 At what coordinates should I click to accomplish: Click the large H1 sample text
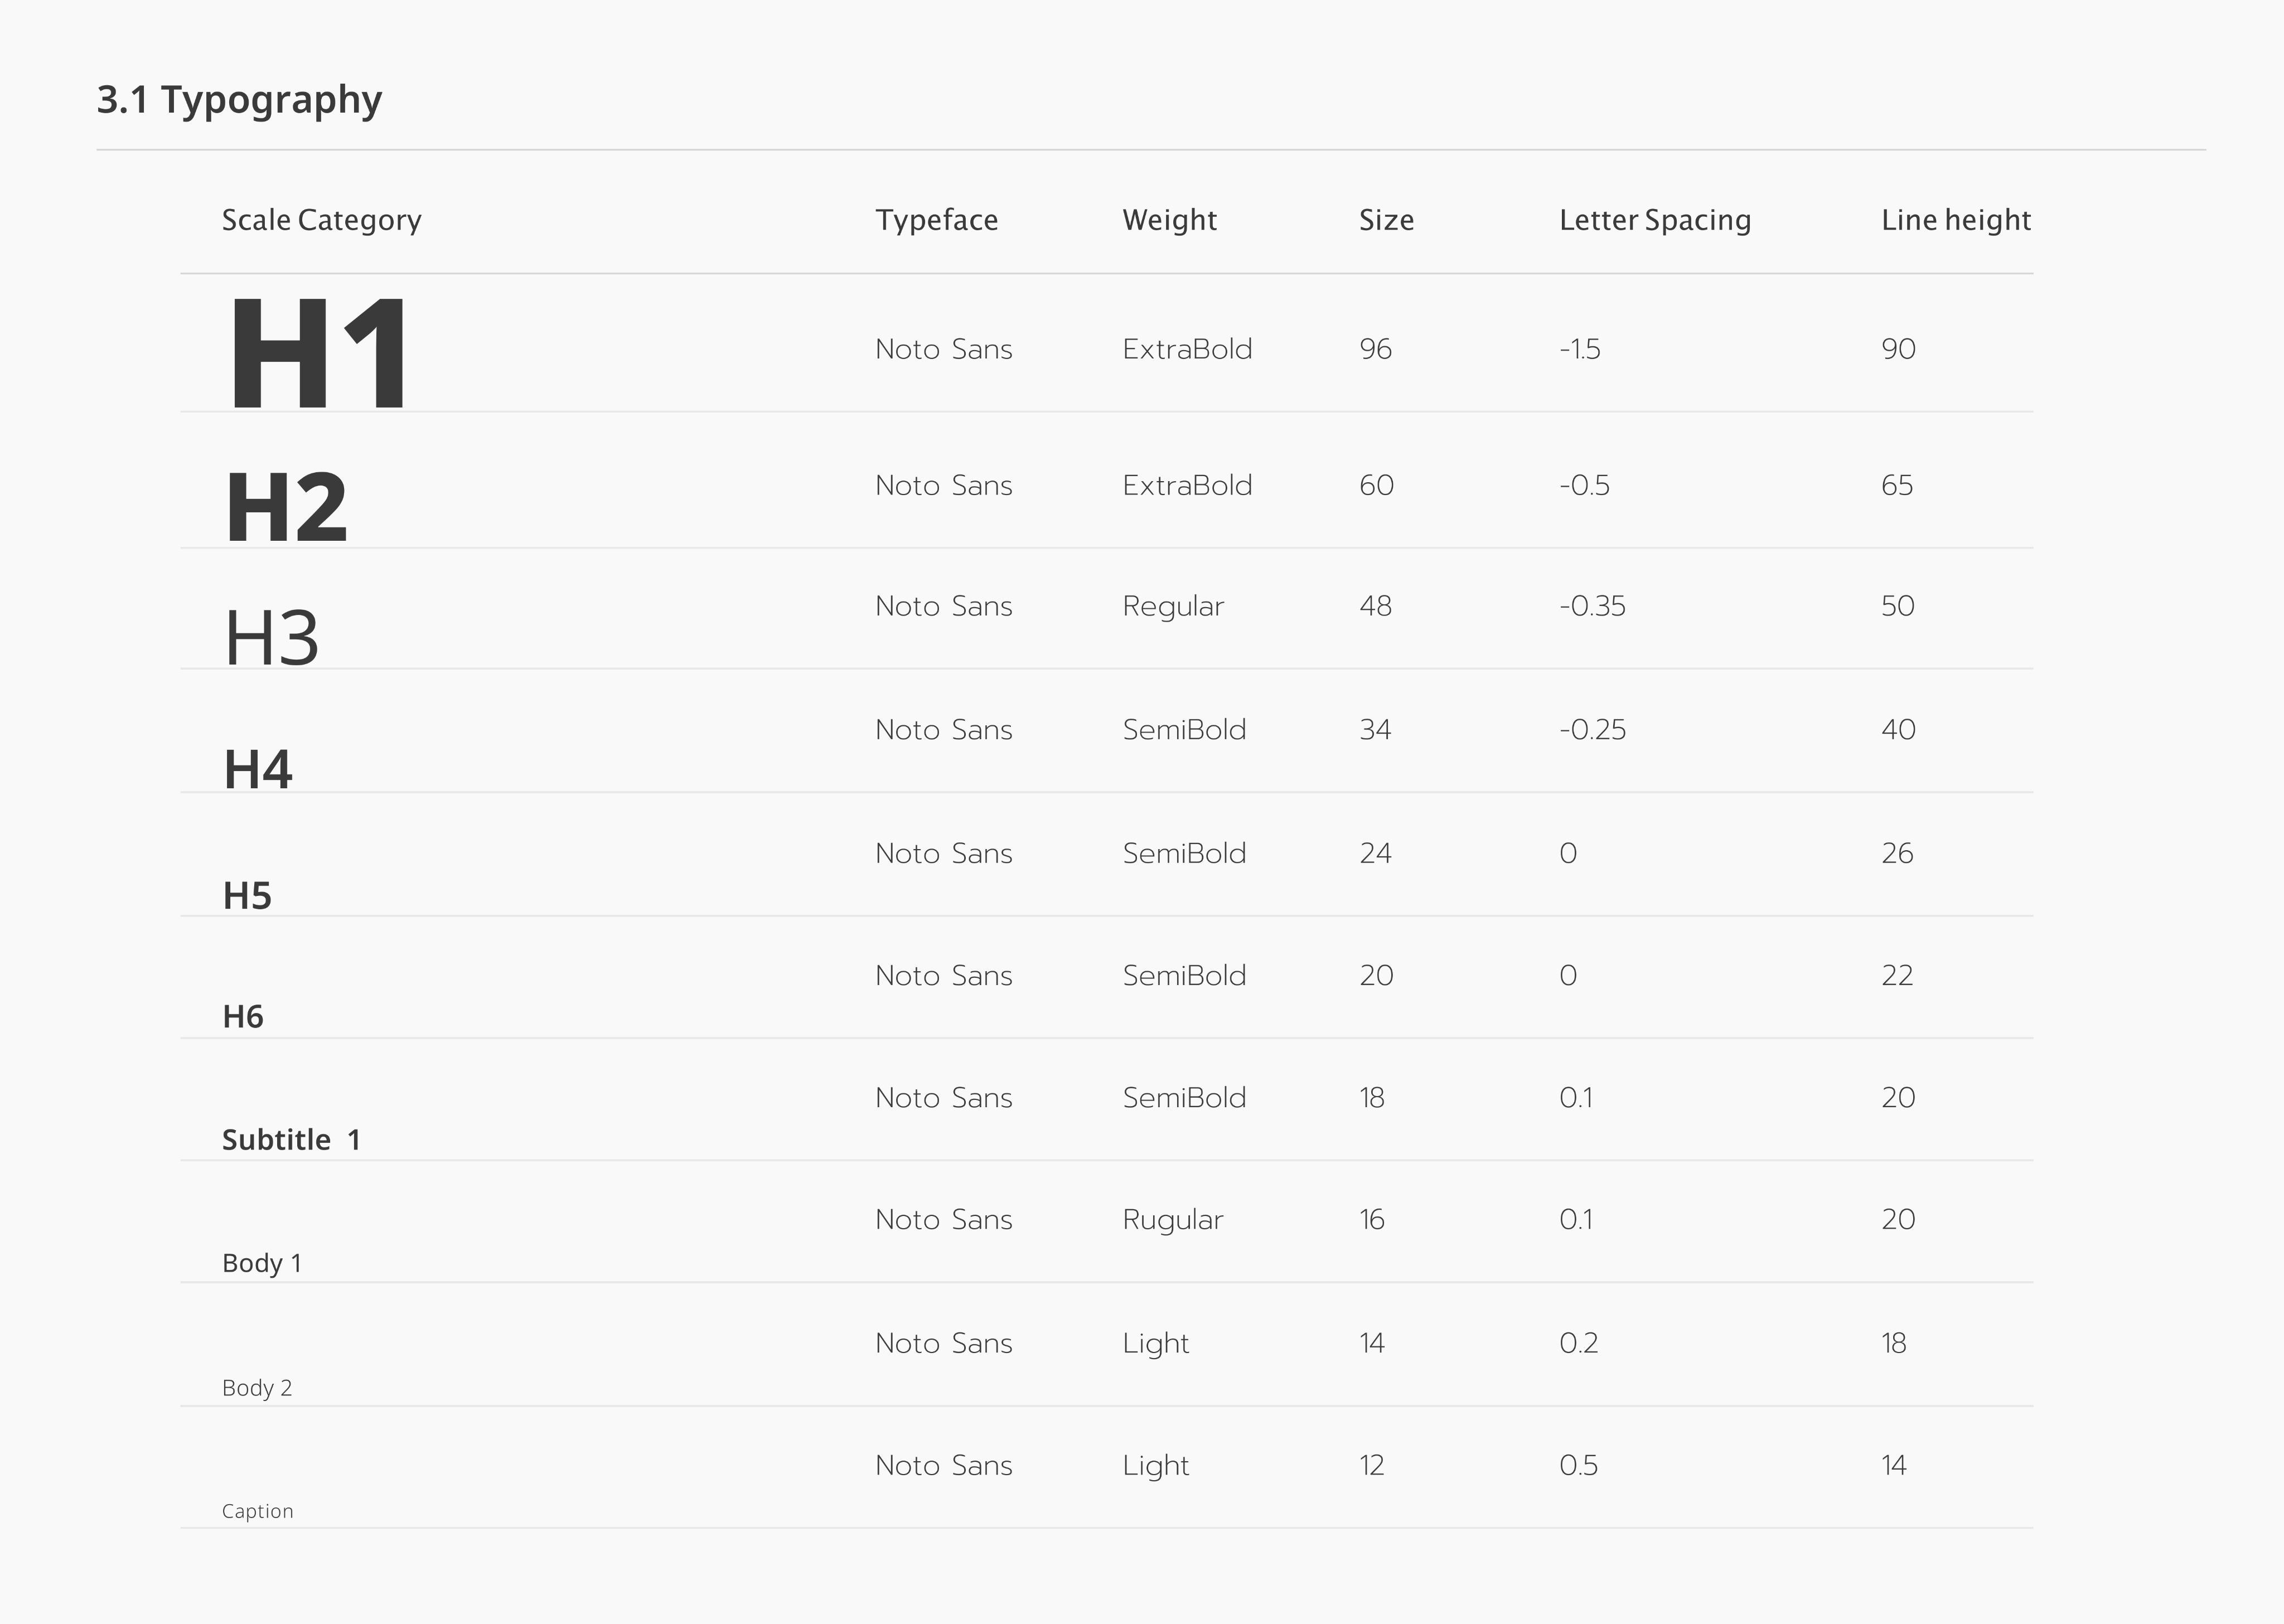click(x=318, y=353)
